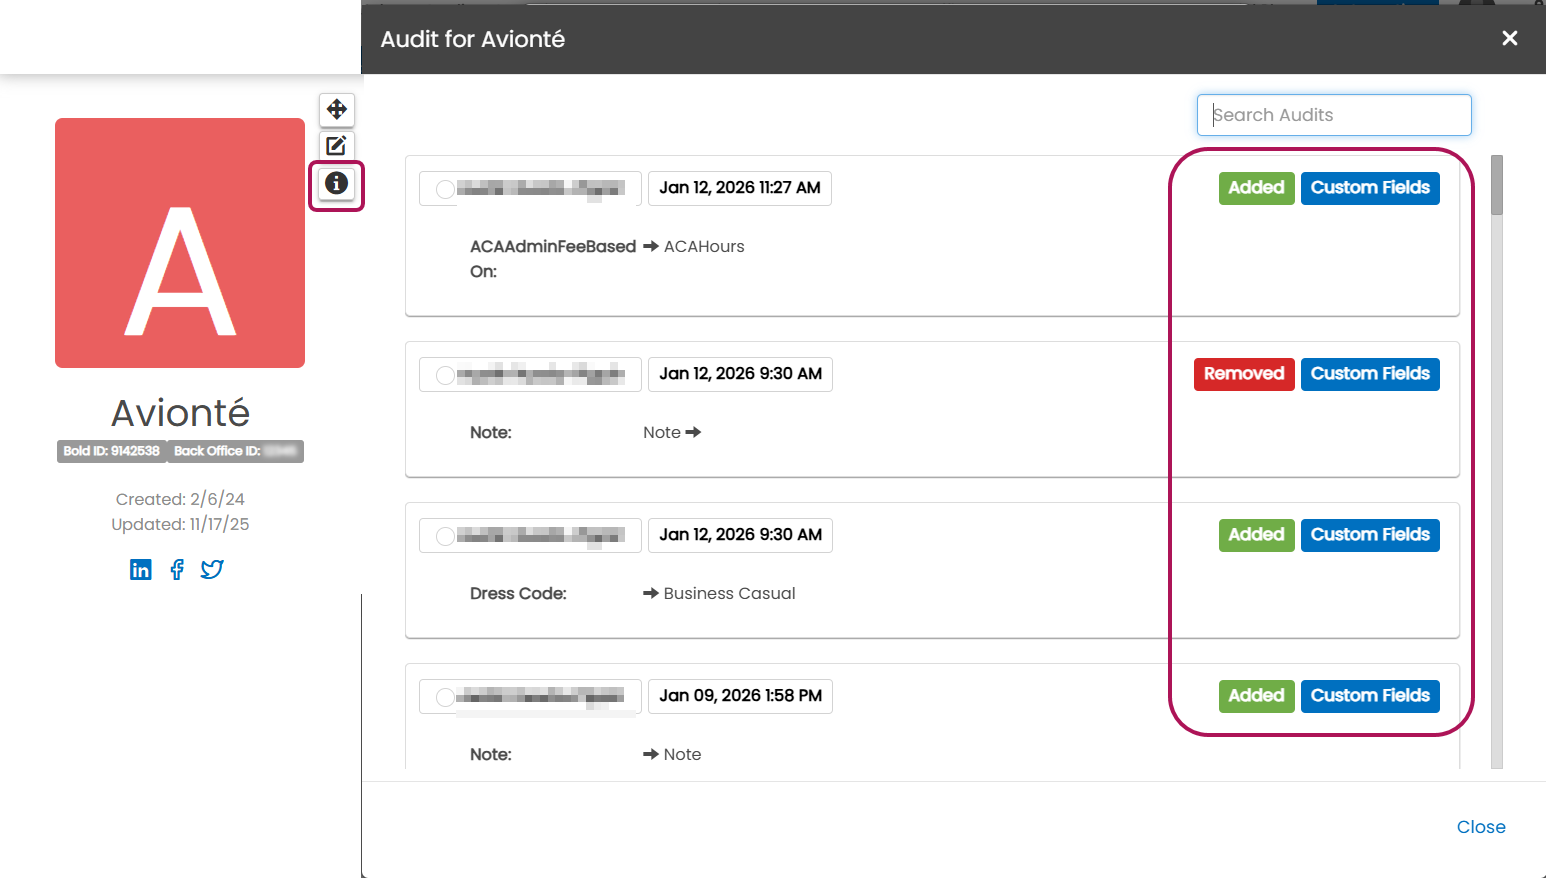The height and width of the screenshot is (878, 1546).
Task: Click the Removed badge
Action: (1244, 374)
